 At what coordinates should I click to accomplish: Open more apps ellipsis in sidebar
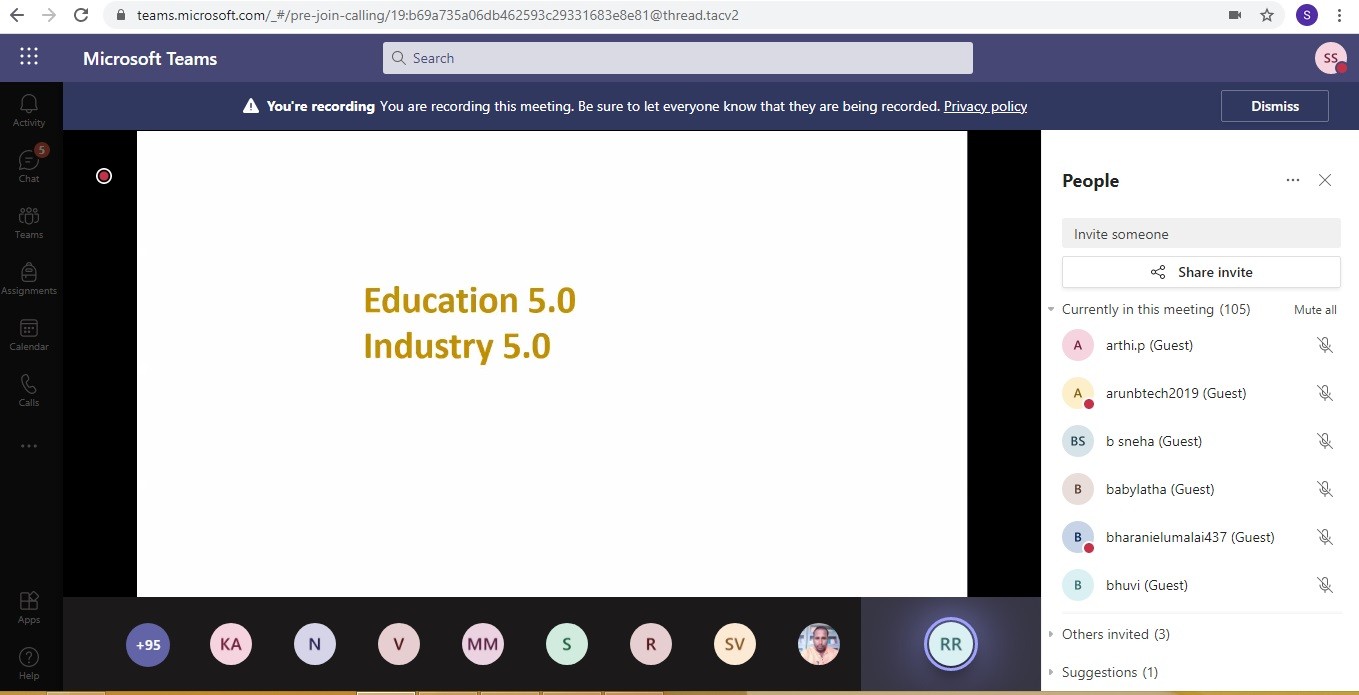(29, 446)
